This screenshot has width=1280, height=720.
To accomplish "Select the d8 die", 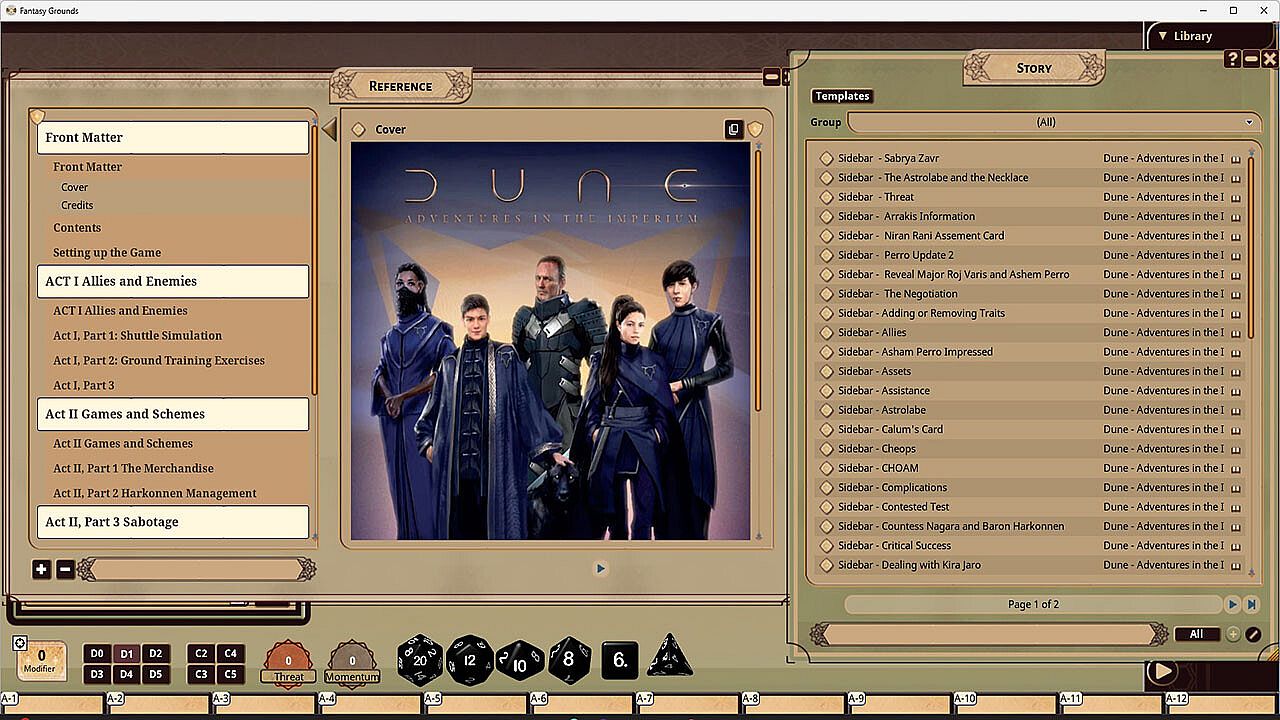I will (x=569, y=660).
